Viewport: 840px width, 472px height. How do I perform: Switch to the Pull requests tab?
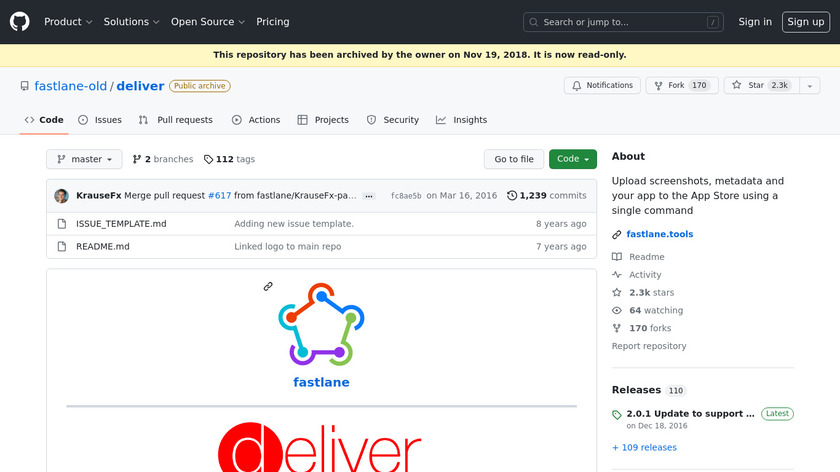pos(175,120)
